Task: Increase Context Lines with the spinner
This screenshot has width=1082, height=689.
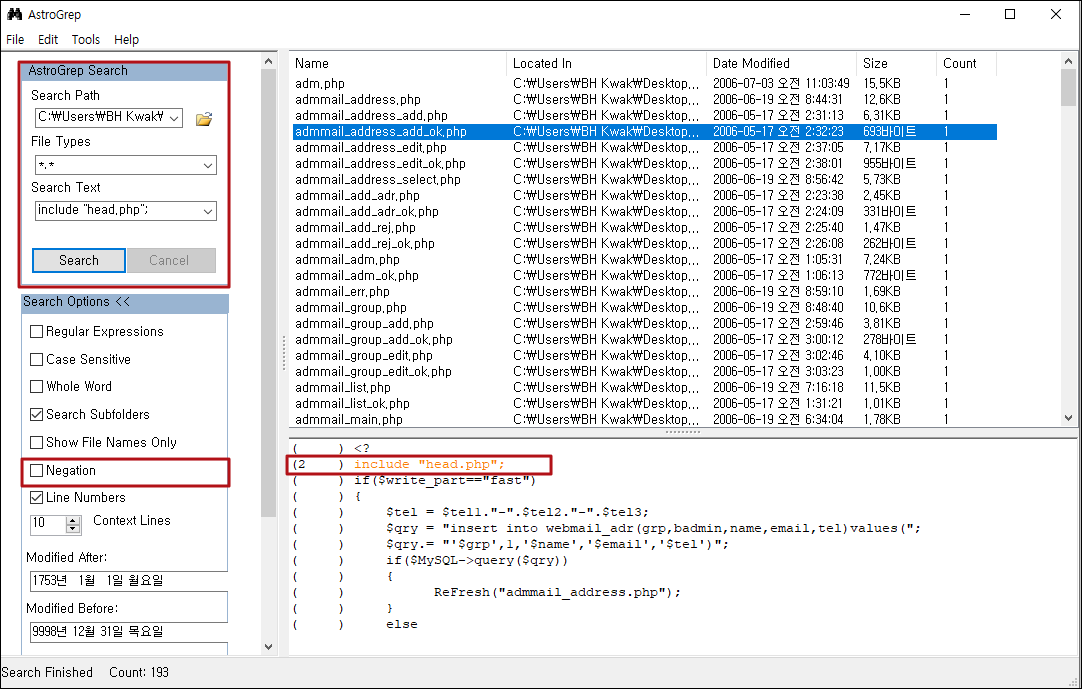Action: click(73, 521)
